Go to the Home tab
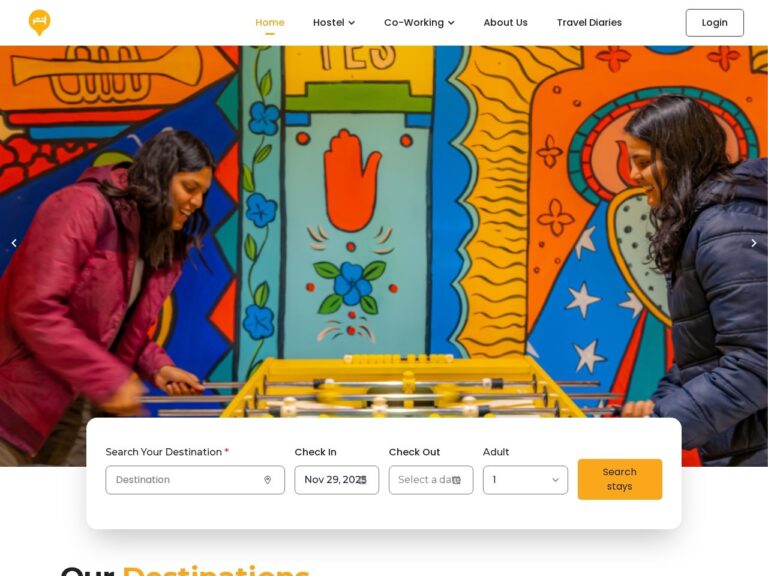 [x=270, y=23]
